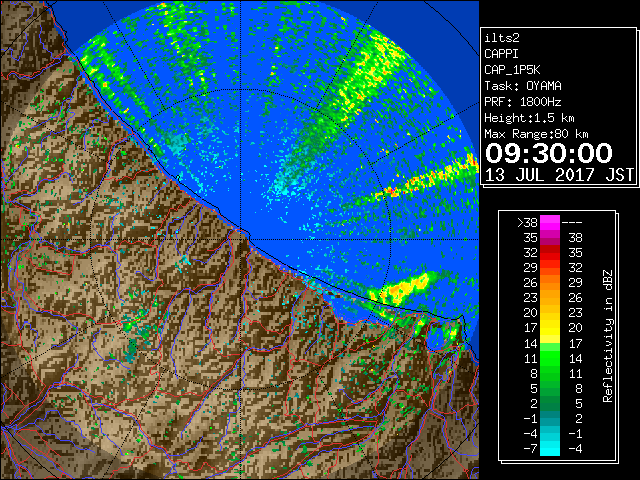Click the 'Height:1.5 km' line
Image resolution: width=640 pixels, height=480 pixels.
(529, 118)
